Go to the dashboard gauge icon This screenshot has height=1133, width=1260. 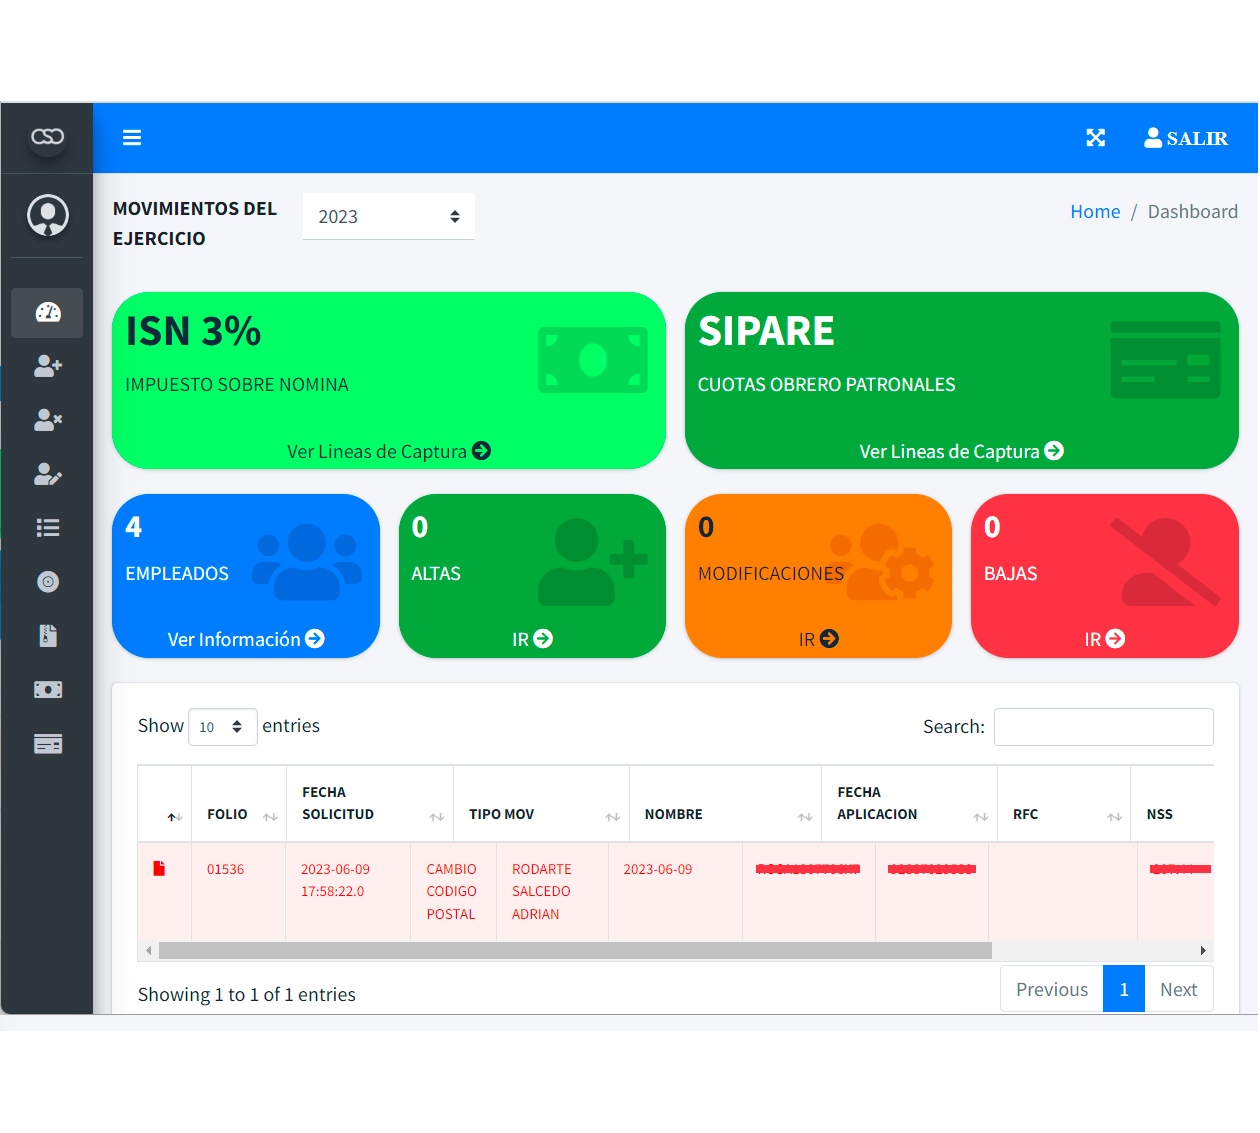tap(47, 313)
